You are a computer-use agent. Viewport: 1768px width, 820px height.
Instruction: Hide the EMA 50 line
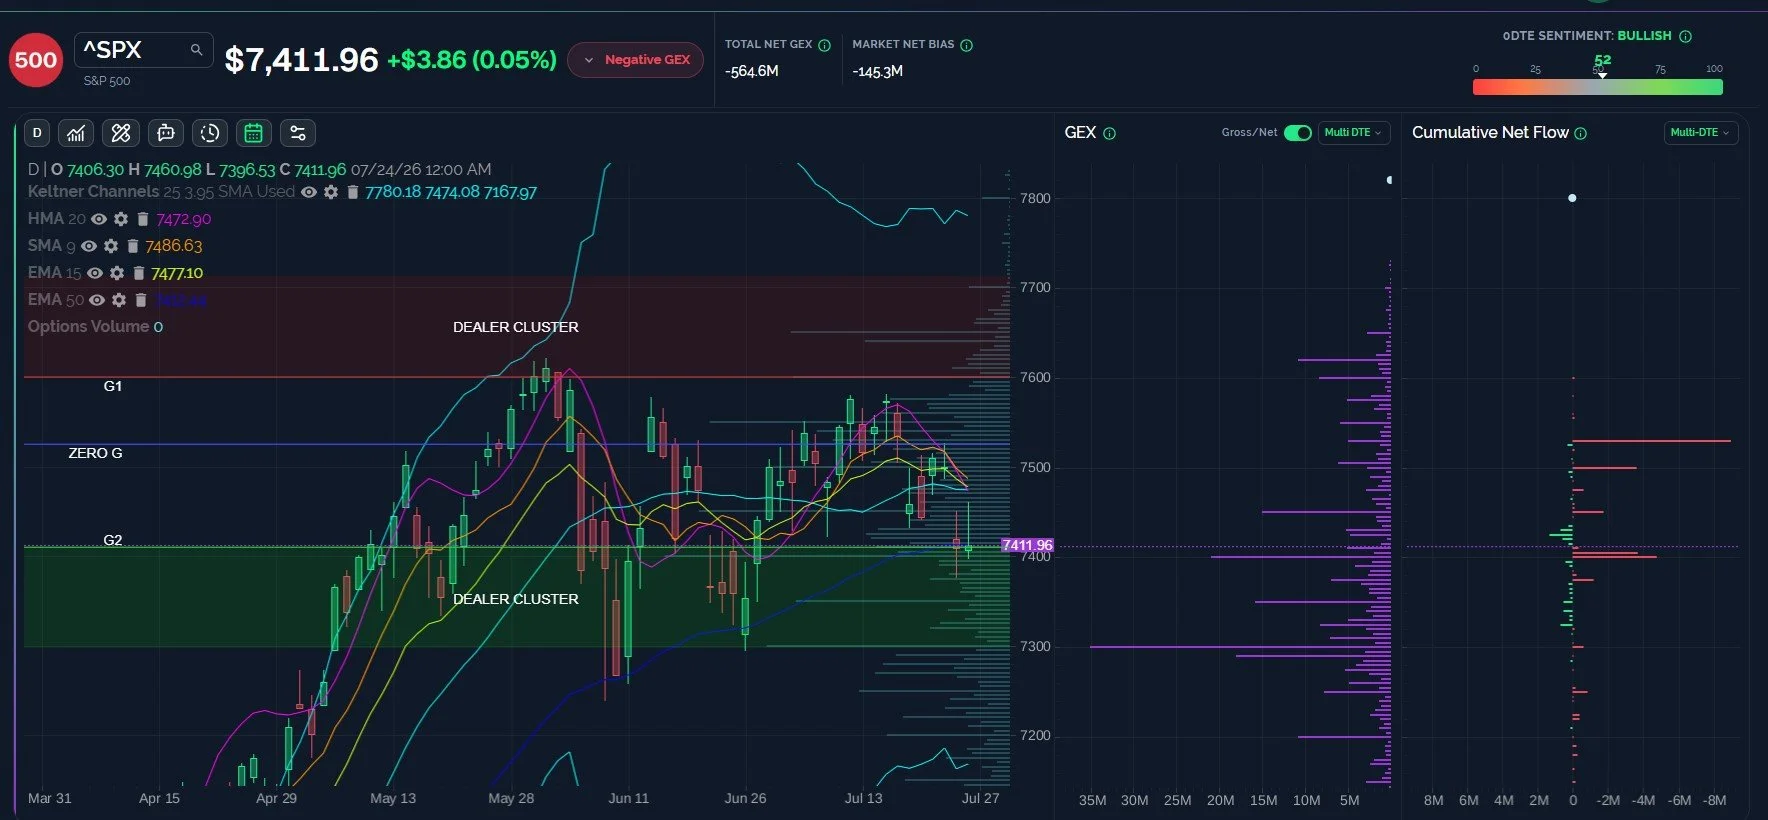coord(97,300)
